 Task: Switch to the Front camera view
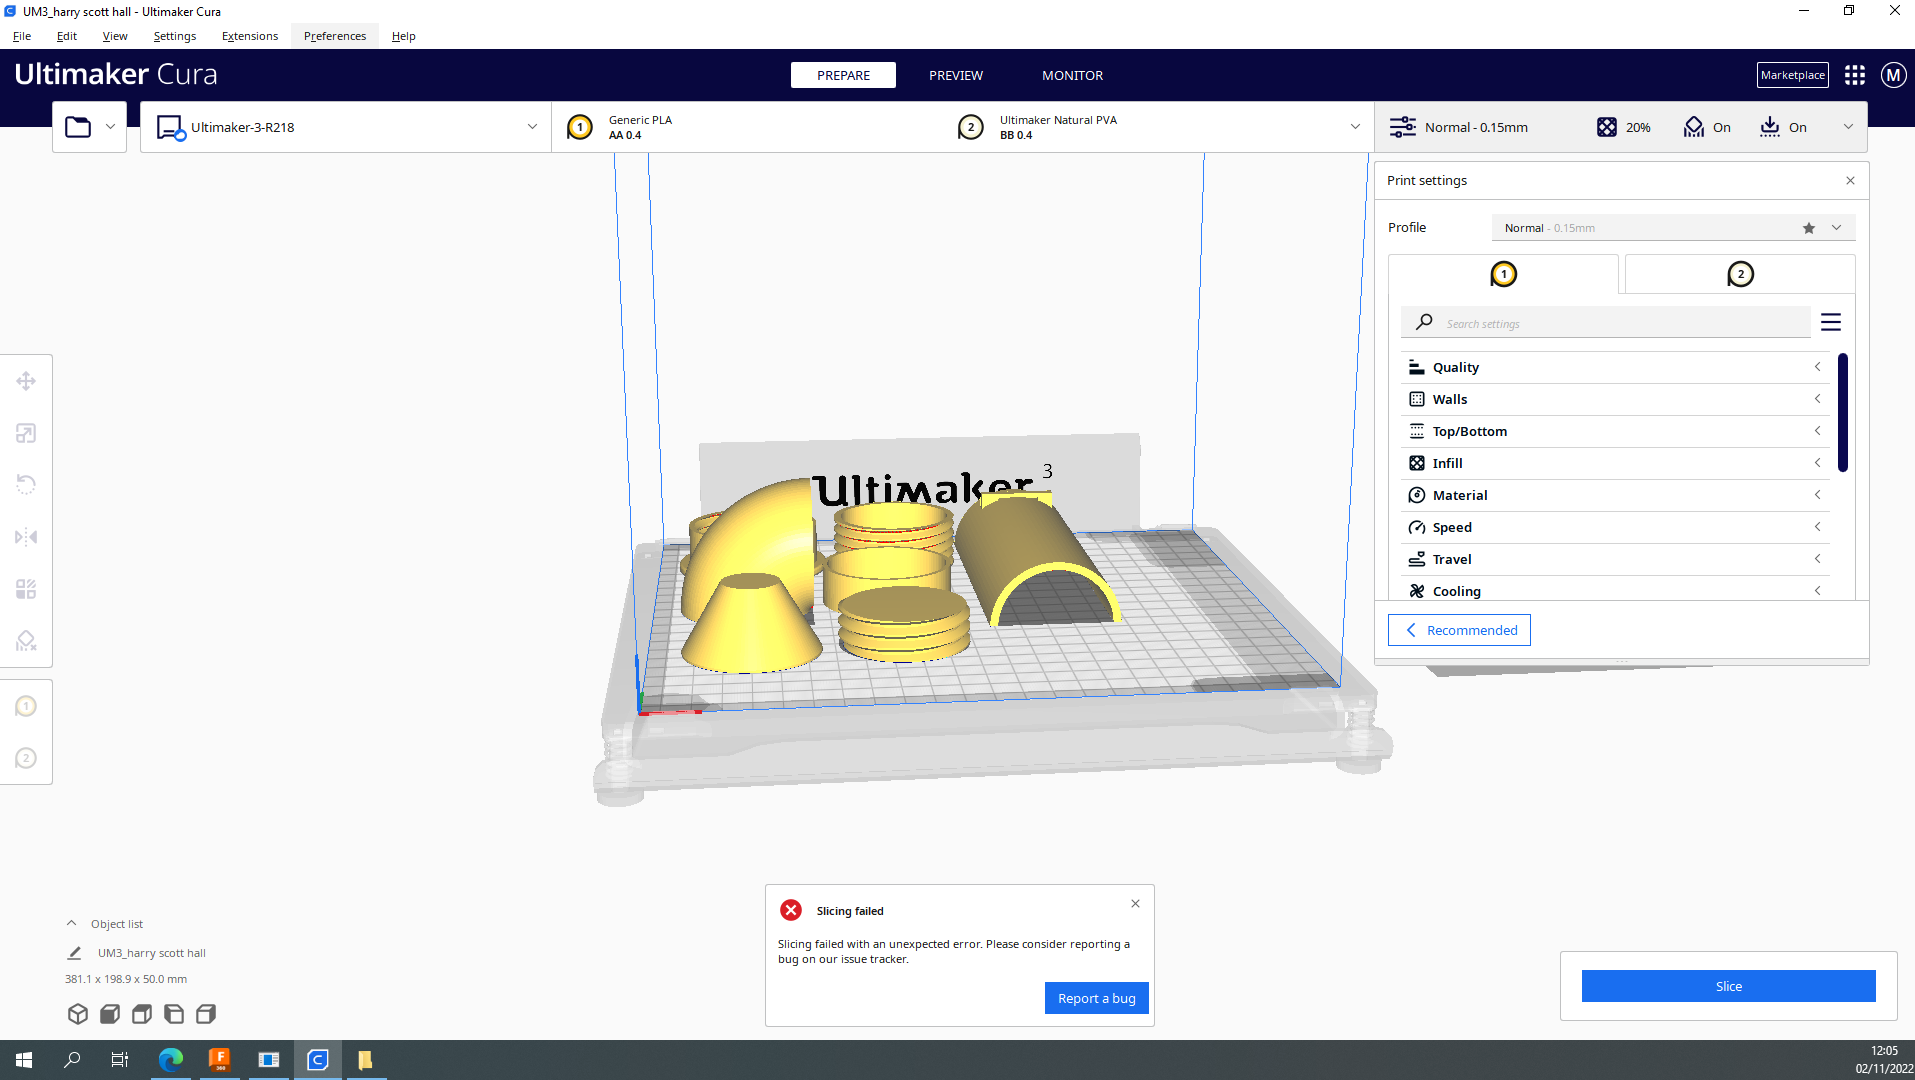pos(110,1013)
